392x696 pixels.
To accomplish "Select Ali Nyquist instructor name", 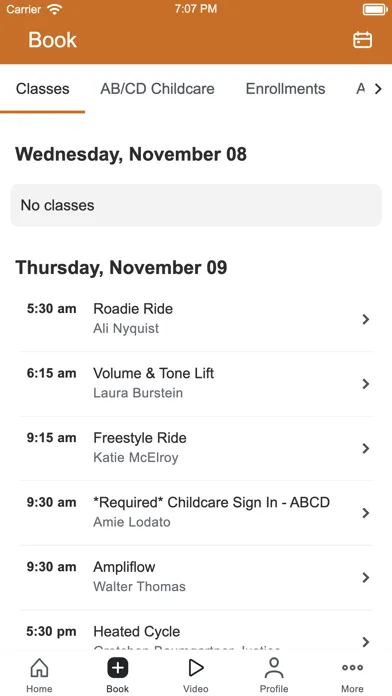I will coord(126,328).
